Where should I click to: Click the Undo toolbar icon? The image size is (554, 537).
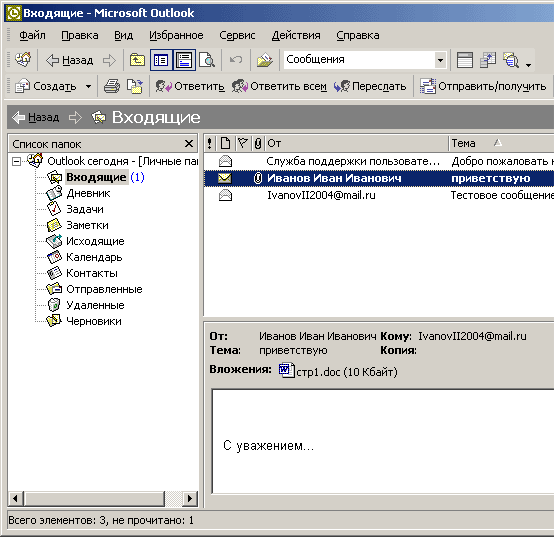click(x=236, y=60)
